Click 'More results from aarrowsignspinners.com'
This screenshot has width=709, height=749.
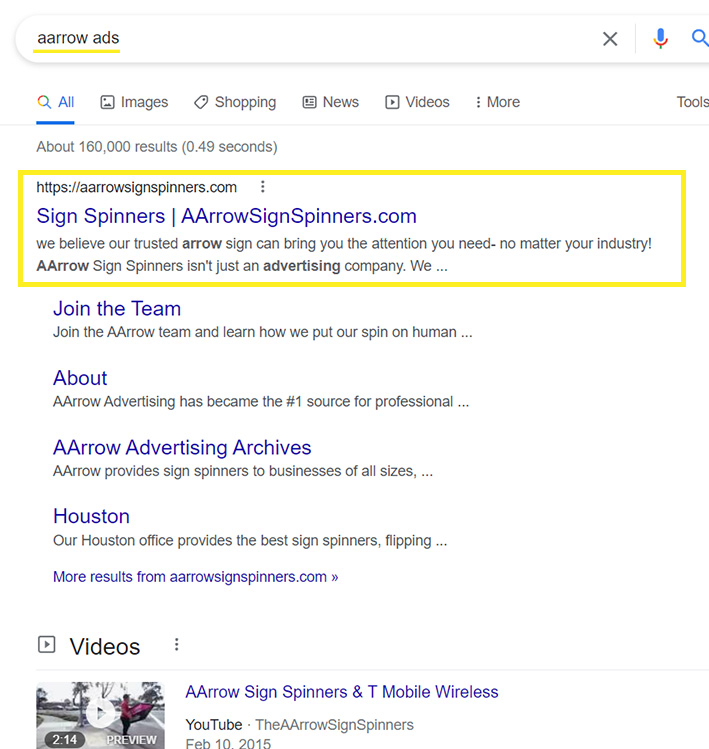click(x=195, y=577)
